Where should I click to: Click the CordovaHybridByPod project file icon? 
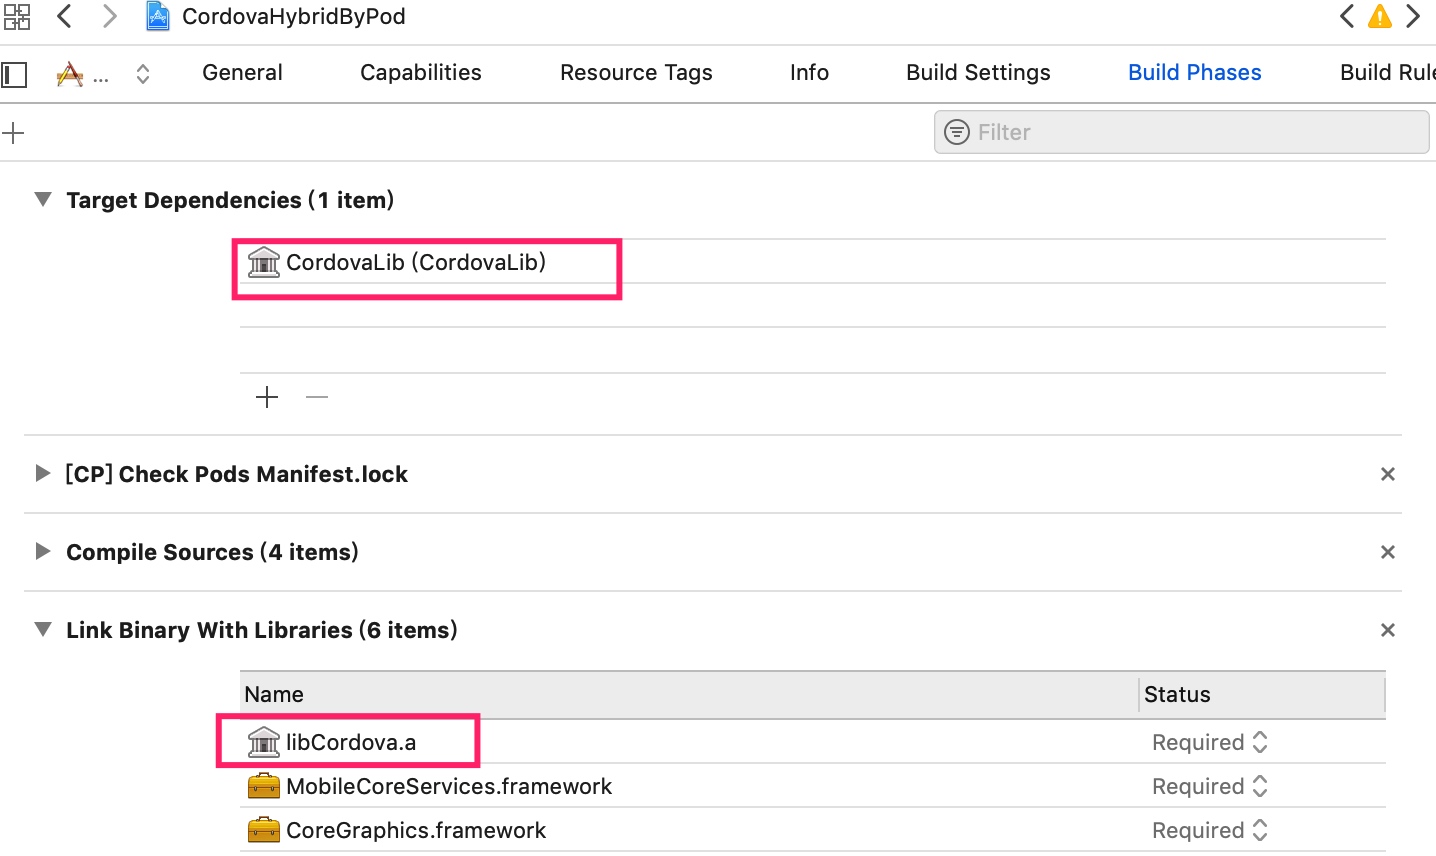[158, 16]
